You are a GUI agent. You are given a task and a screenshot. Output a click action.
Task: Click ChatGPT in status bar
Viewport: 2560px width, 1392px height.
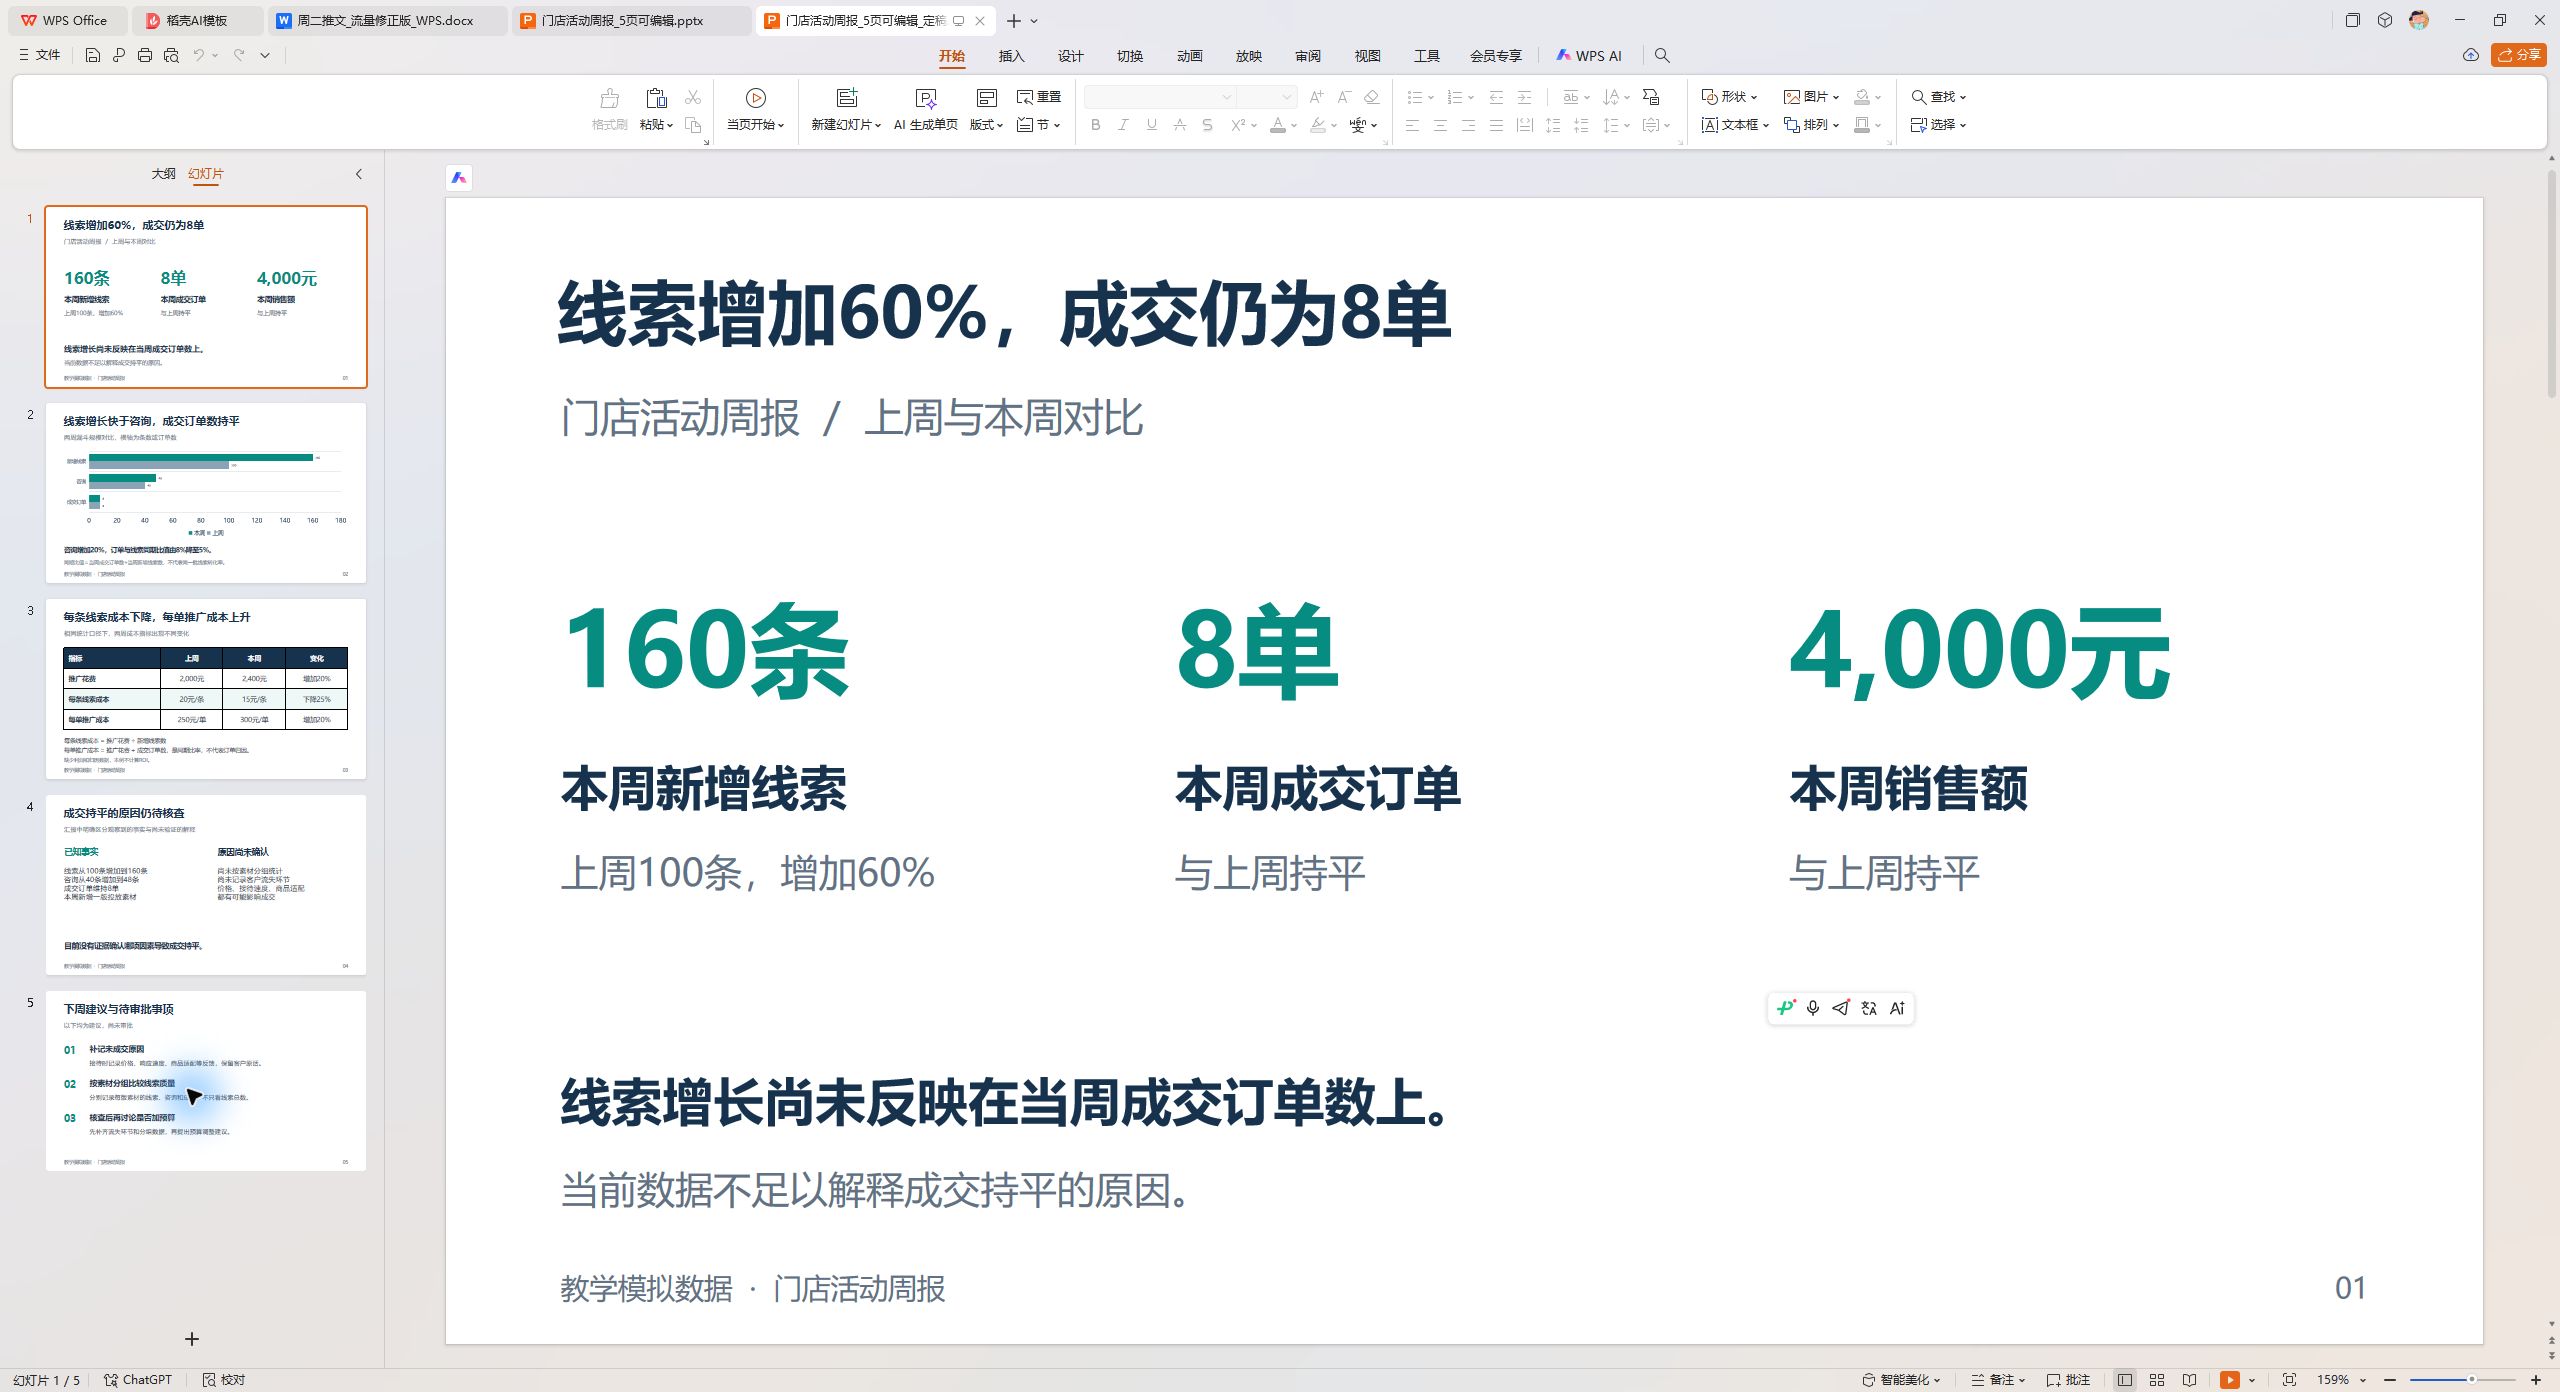[138, 1379]
